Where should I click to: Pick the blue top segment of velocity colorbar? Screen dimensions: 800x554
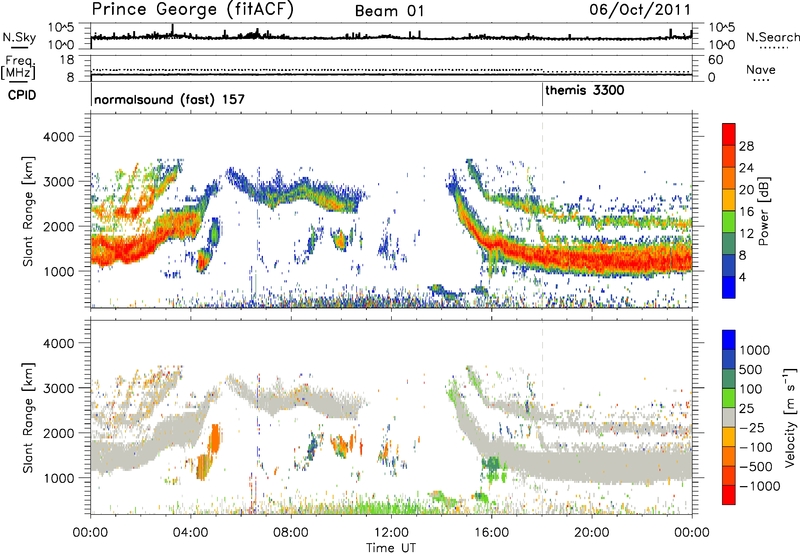point(729,340)
